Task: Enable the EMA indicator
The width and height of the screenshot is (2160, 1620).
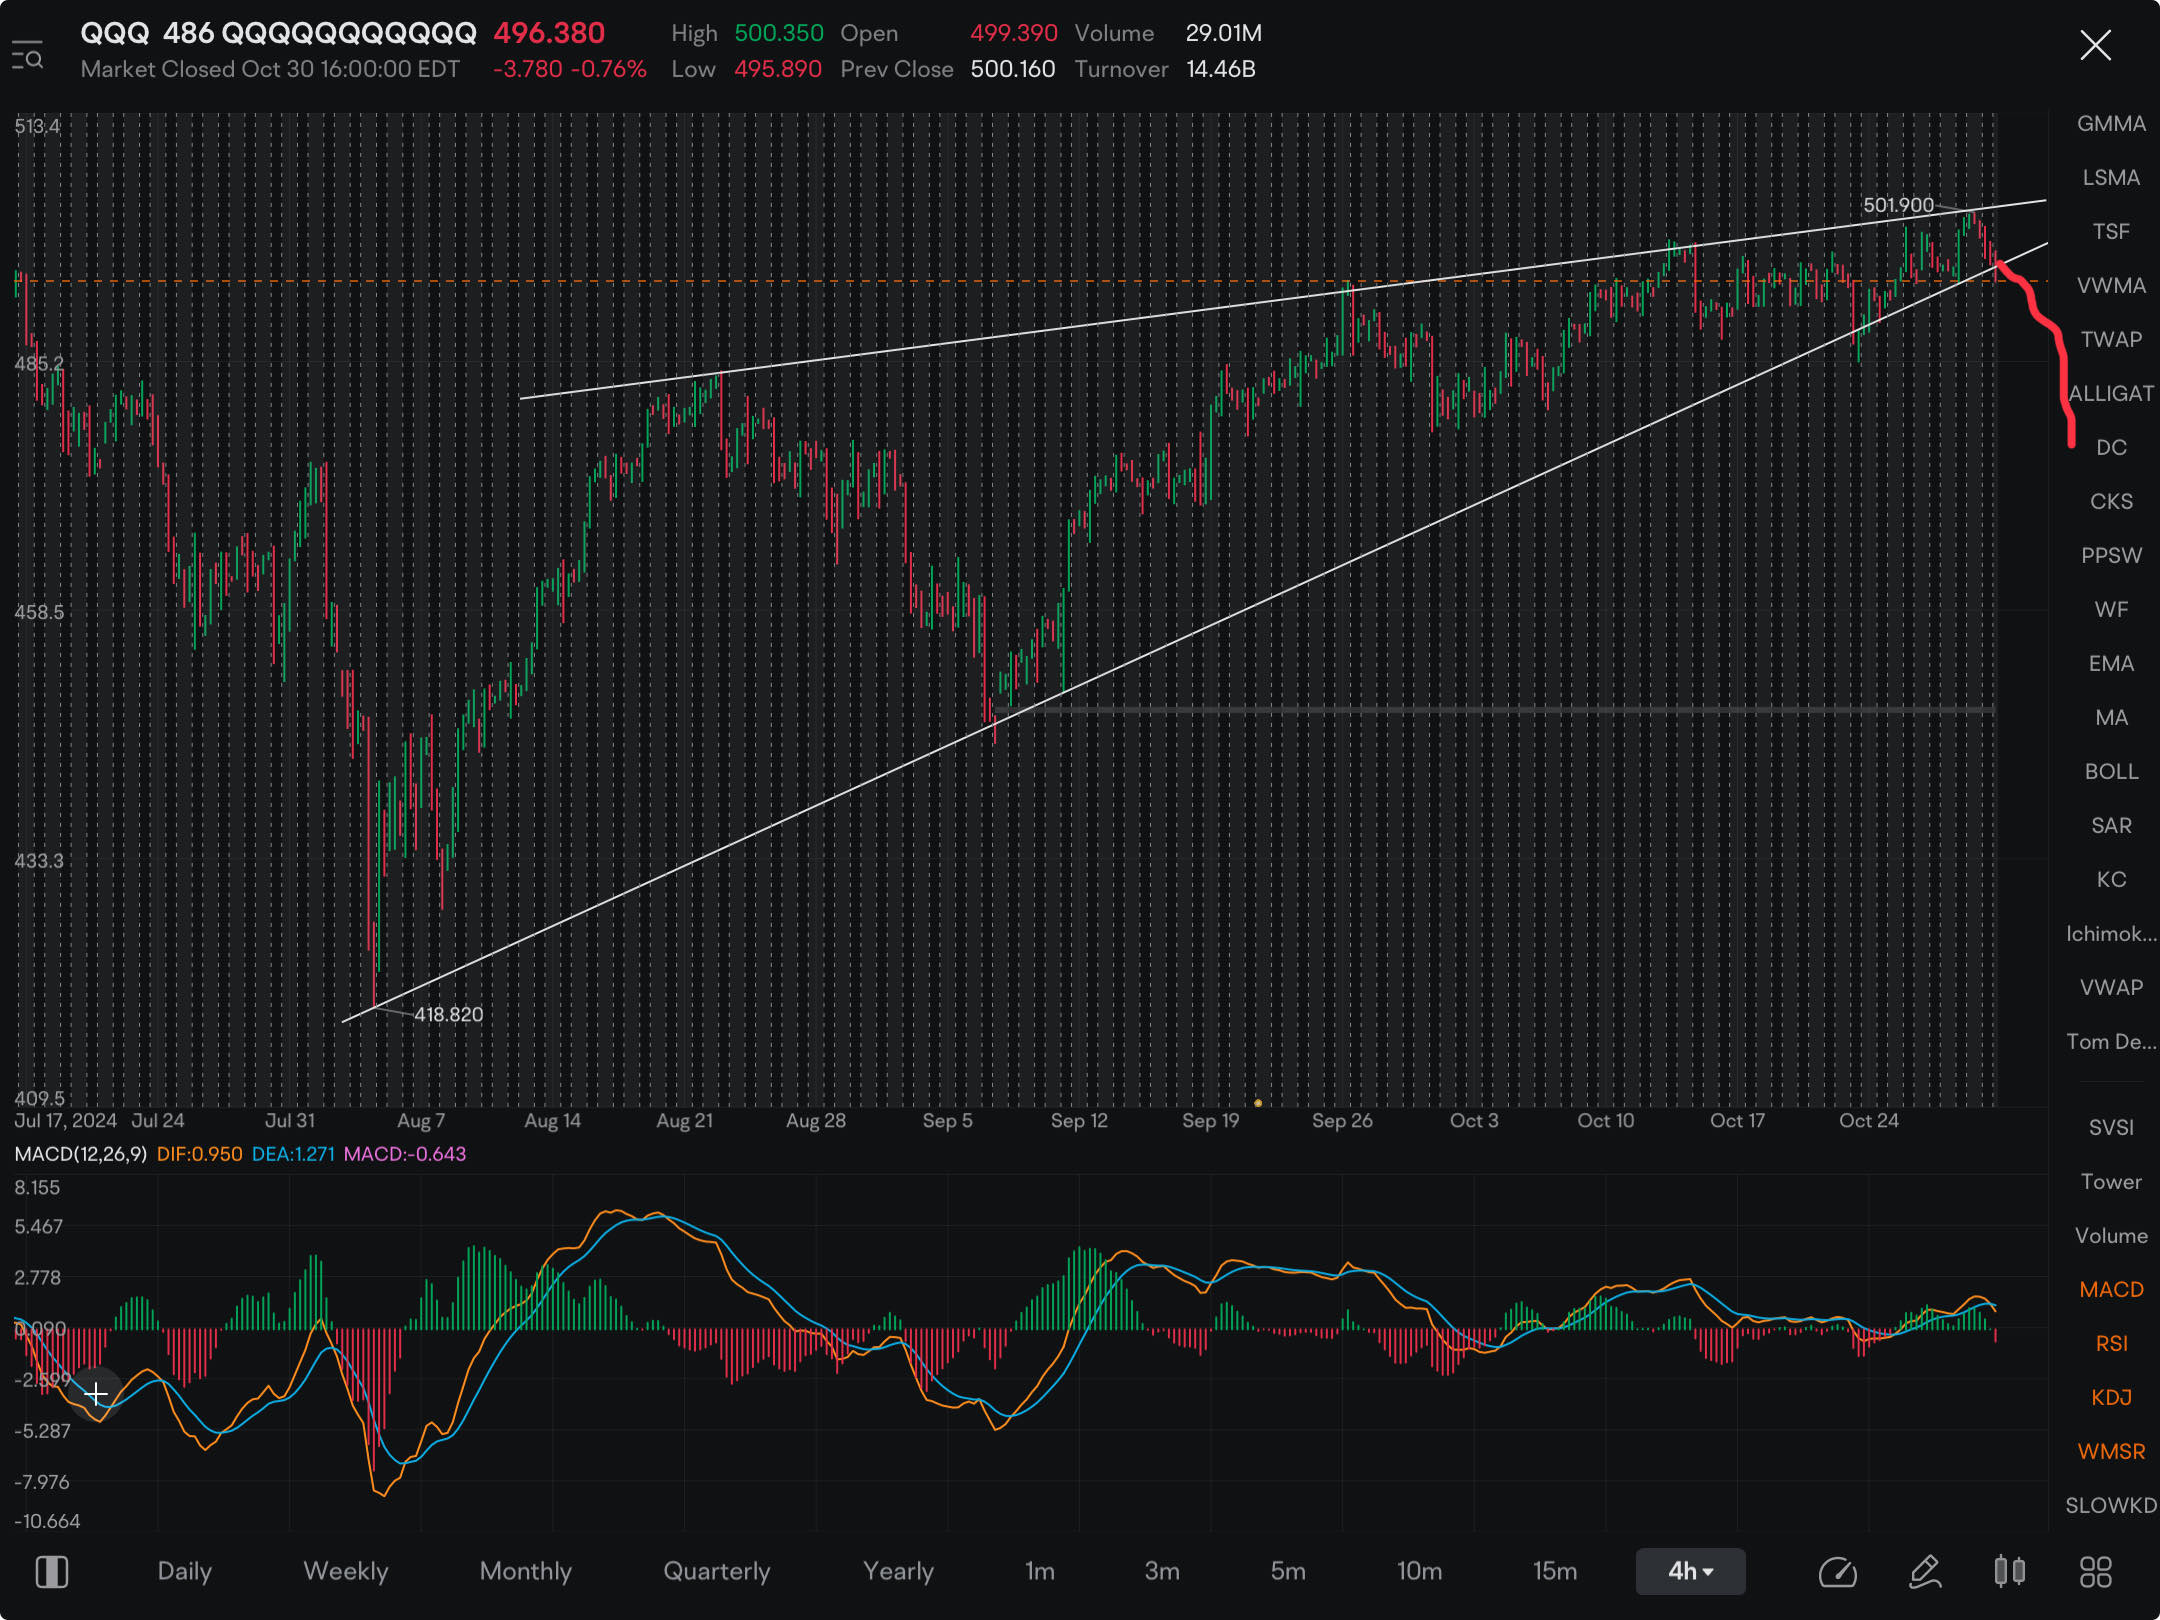Action: (x=2111, y=664)
